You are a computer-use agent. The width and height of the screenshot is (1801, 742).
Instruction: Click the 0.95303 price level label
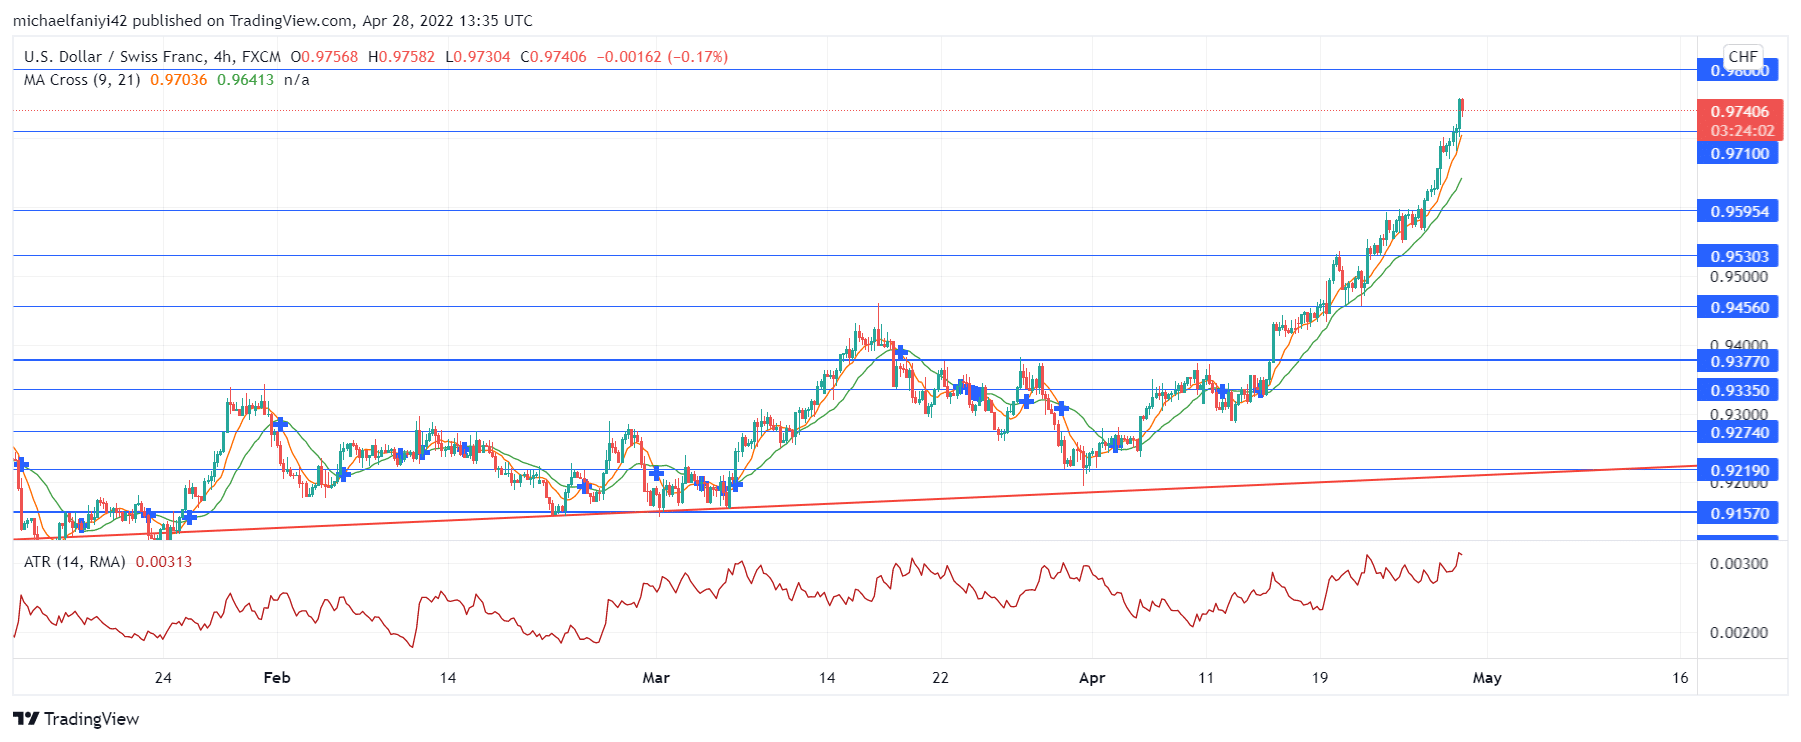(x=1738, y=256)
